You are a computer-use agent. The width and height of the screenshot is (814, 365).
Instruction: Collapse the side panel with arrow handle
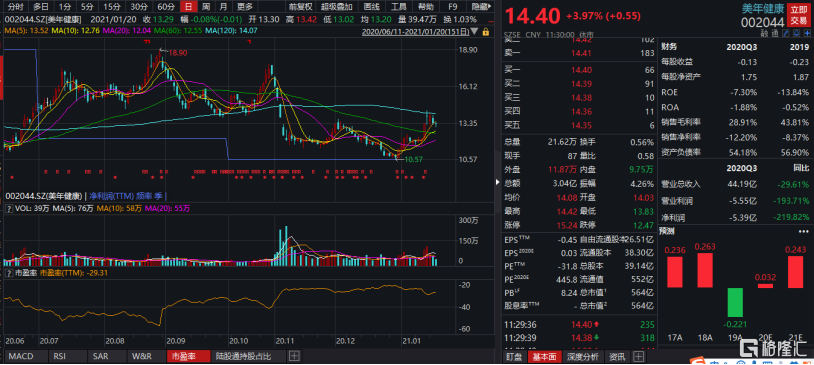click(498, 182)
